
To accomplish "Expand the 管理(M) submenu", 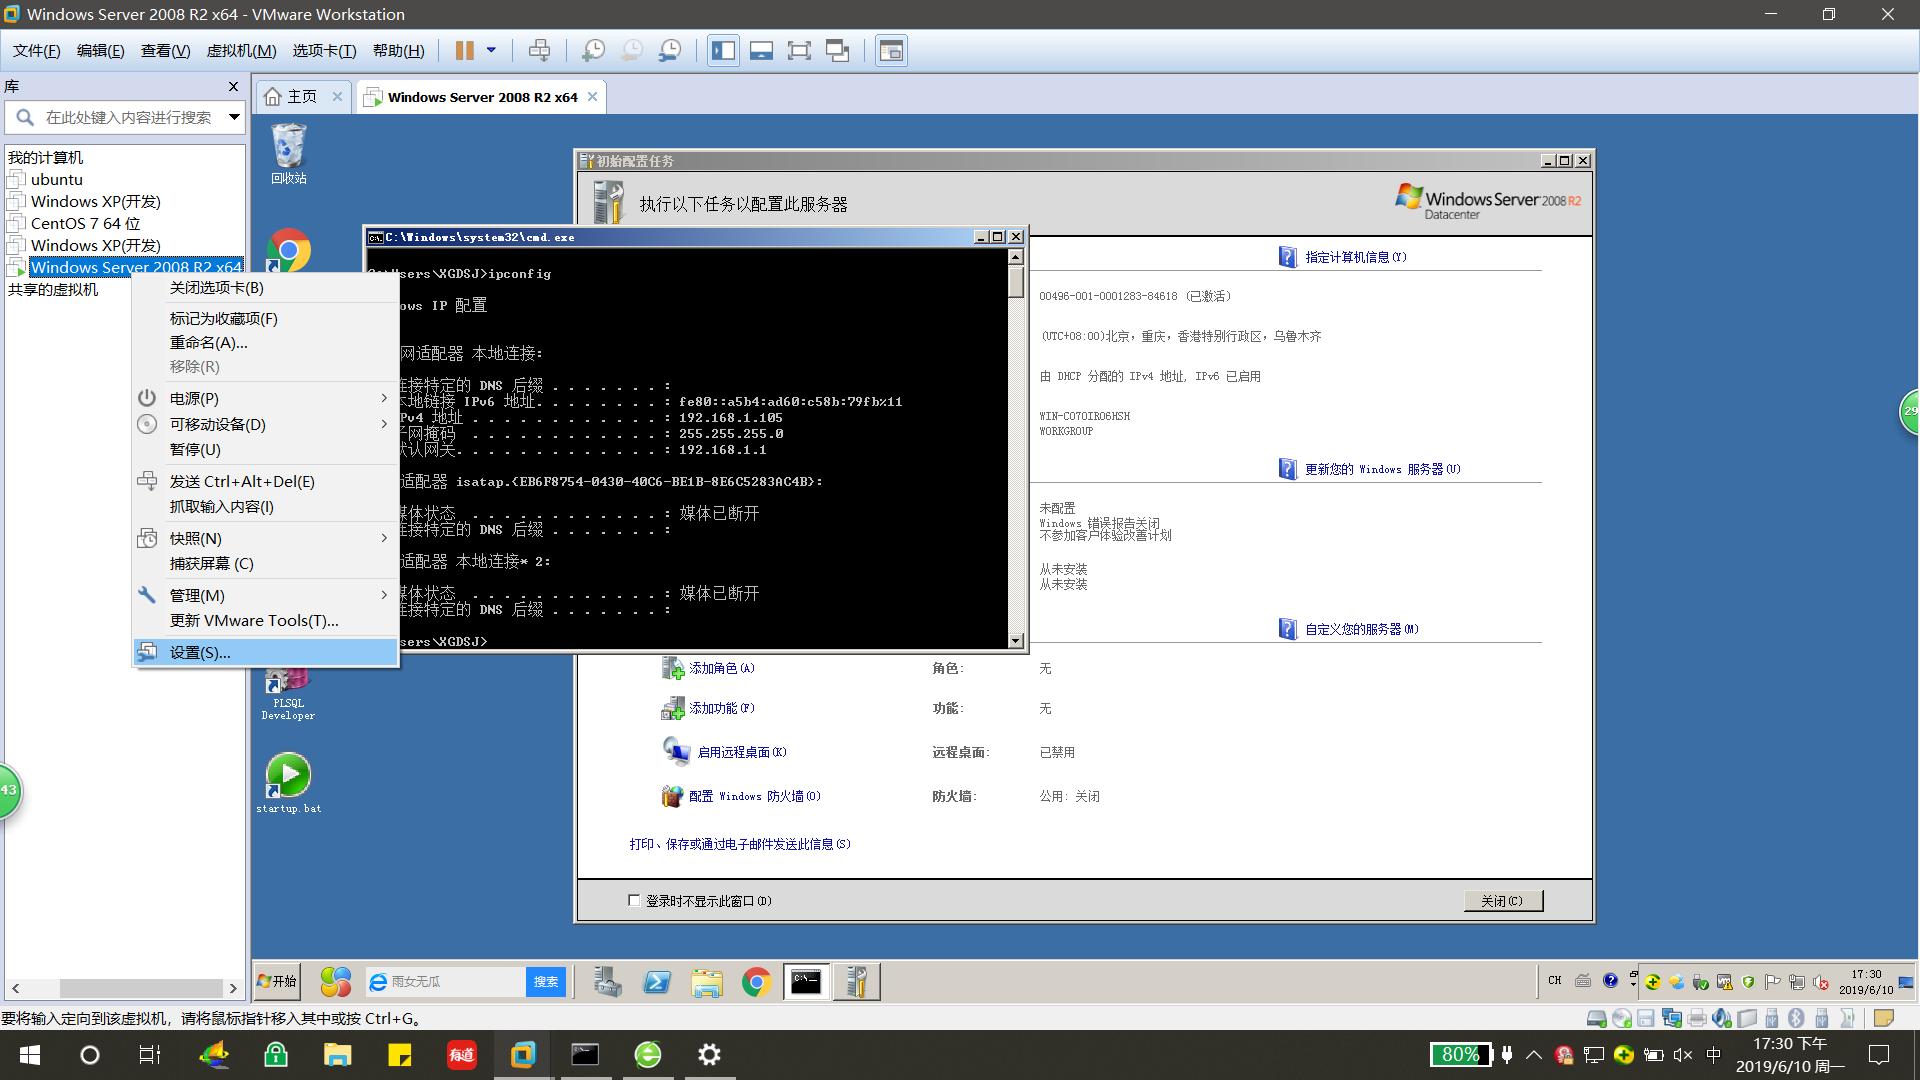I will pos(266,595).
